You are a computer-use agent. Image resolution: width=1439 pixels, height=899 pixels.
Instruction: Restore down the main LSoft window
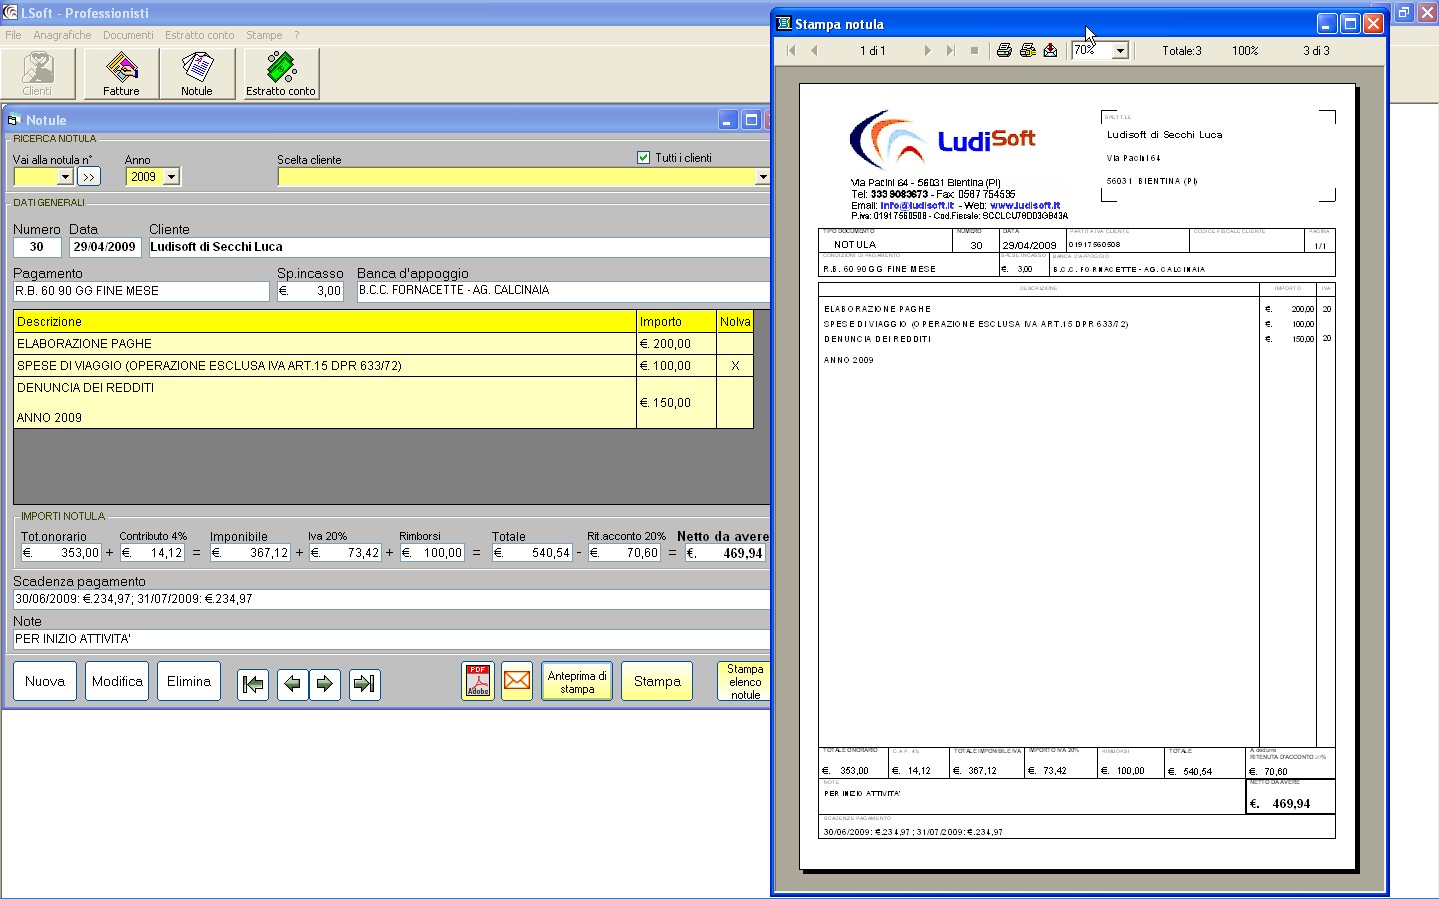point(1404,13)
